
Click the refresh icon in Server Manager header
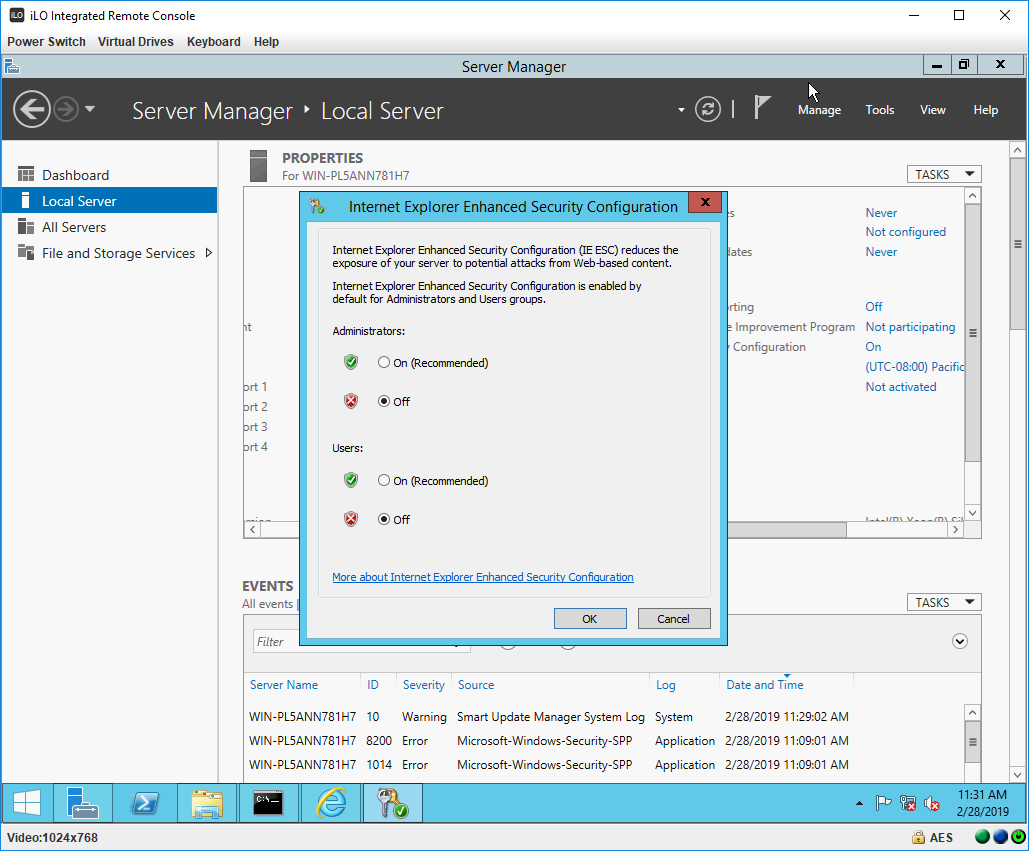click(708, 109)
